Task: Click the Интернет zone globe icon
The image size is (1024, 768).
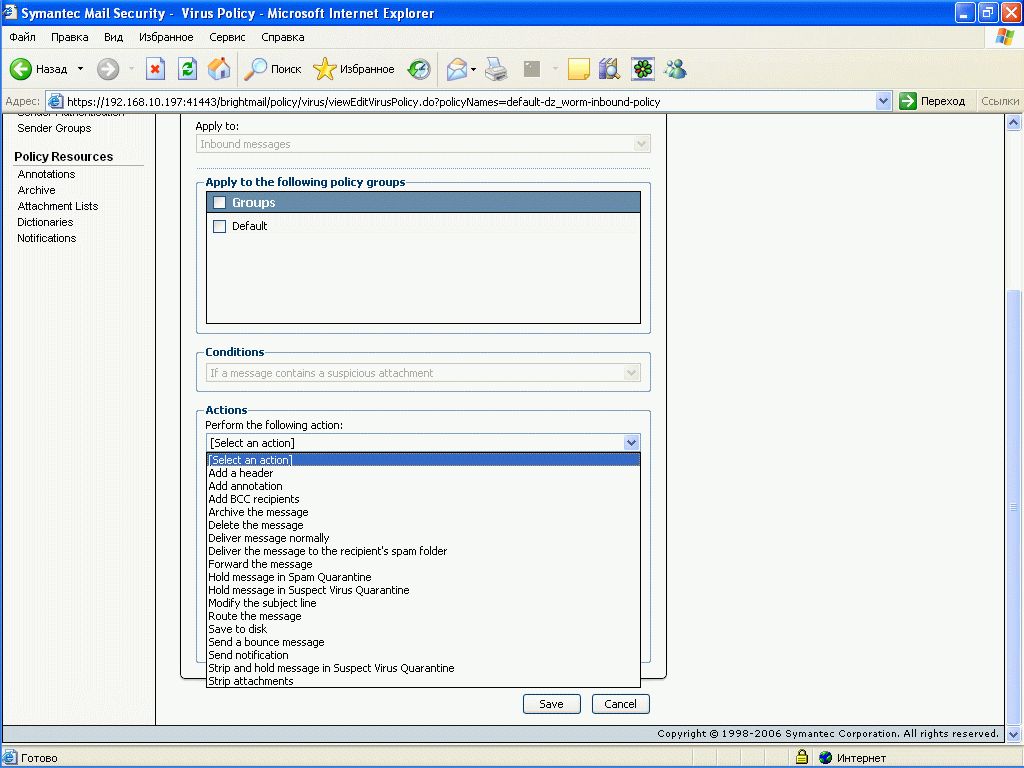Action: [x=825, y=758]
